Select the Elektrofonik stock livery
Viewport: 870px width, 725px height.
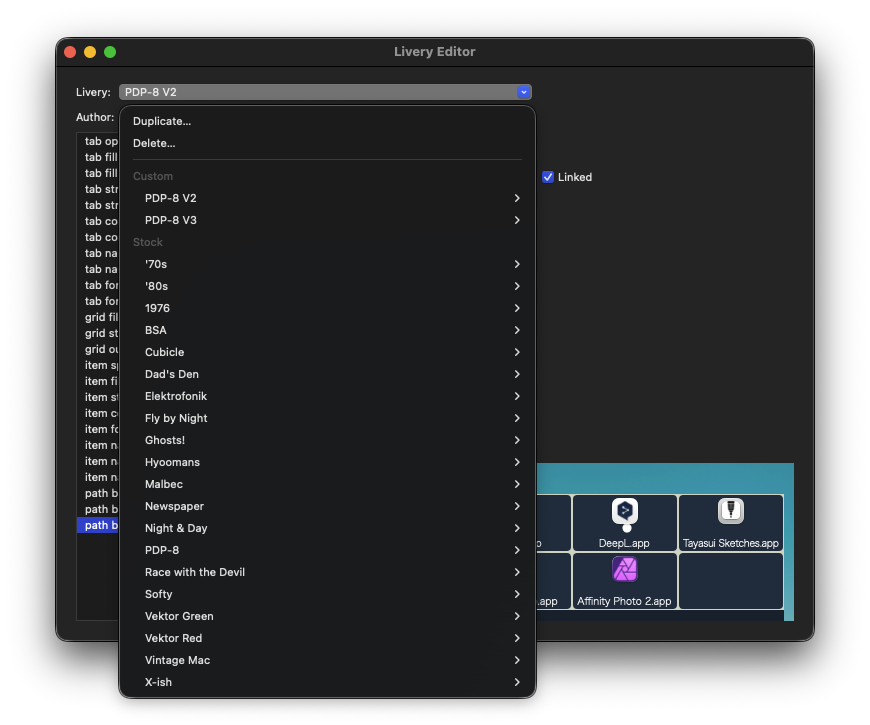tap(176, 396)
